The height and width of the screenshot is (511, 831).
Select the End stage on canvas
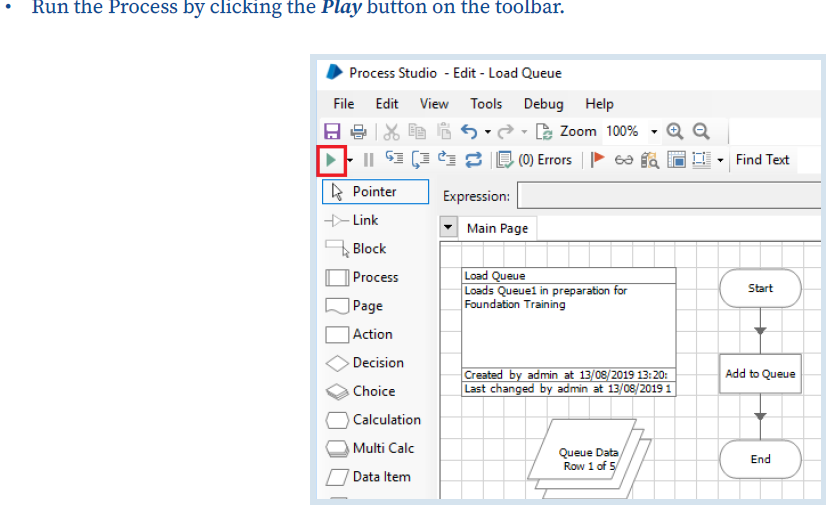pyautogui.click(x=760, y=459)
